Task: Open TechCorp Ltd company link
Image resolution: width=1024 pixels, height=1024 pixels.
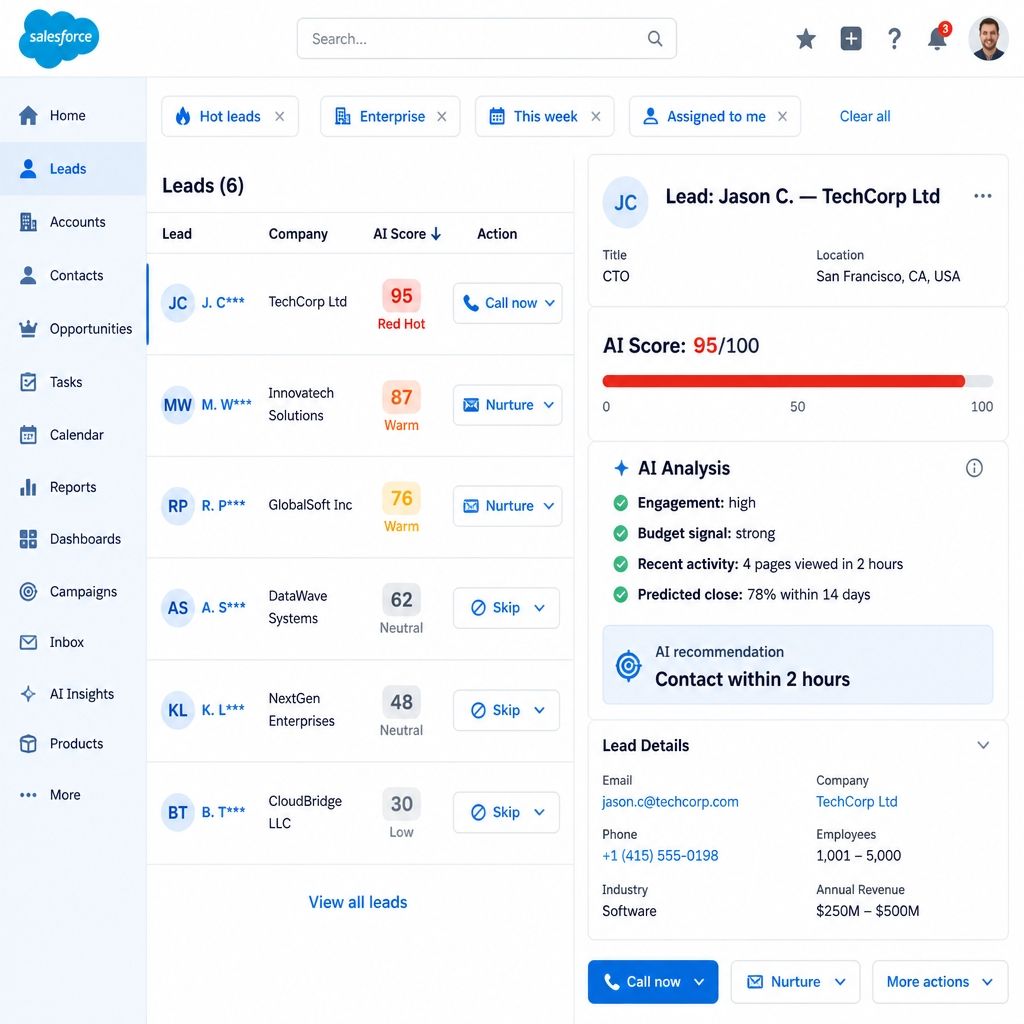Action: (856, 801)
